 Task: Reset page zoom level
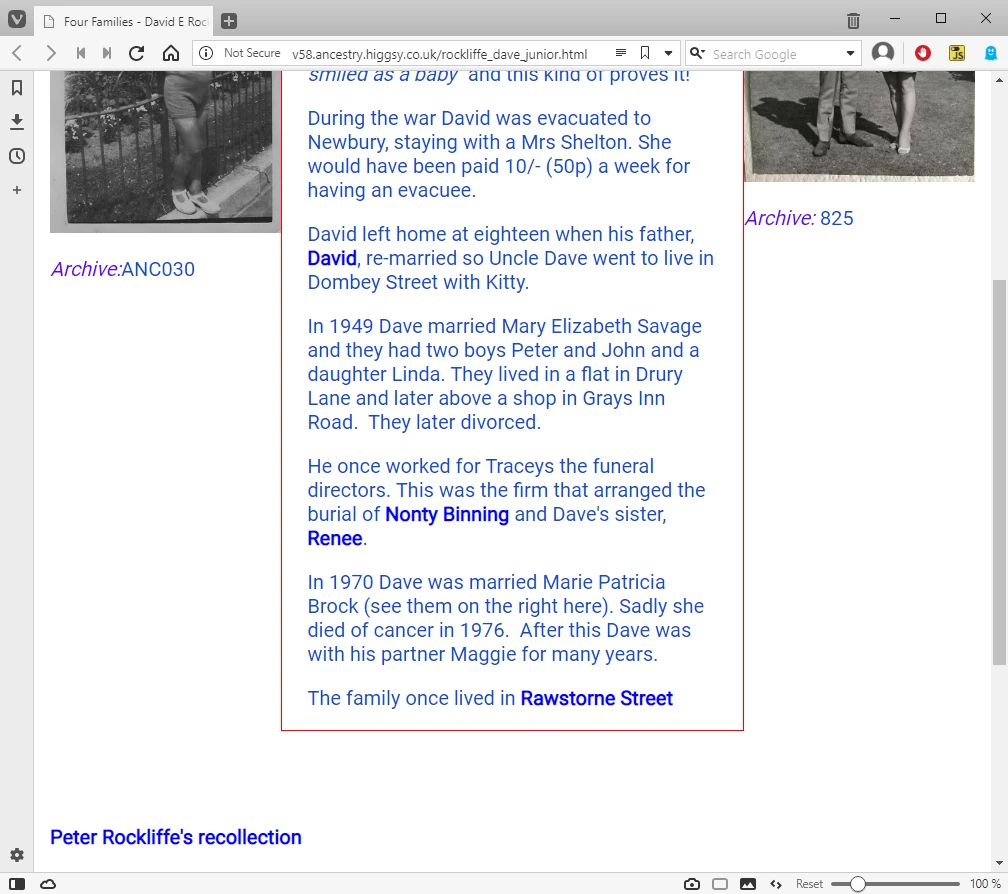pos(809,884)
